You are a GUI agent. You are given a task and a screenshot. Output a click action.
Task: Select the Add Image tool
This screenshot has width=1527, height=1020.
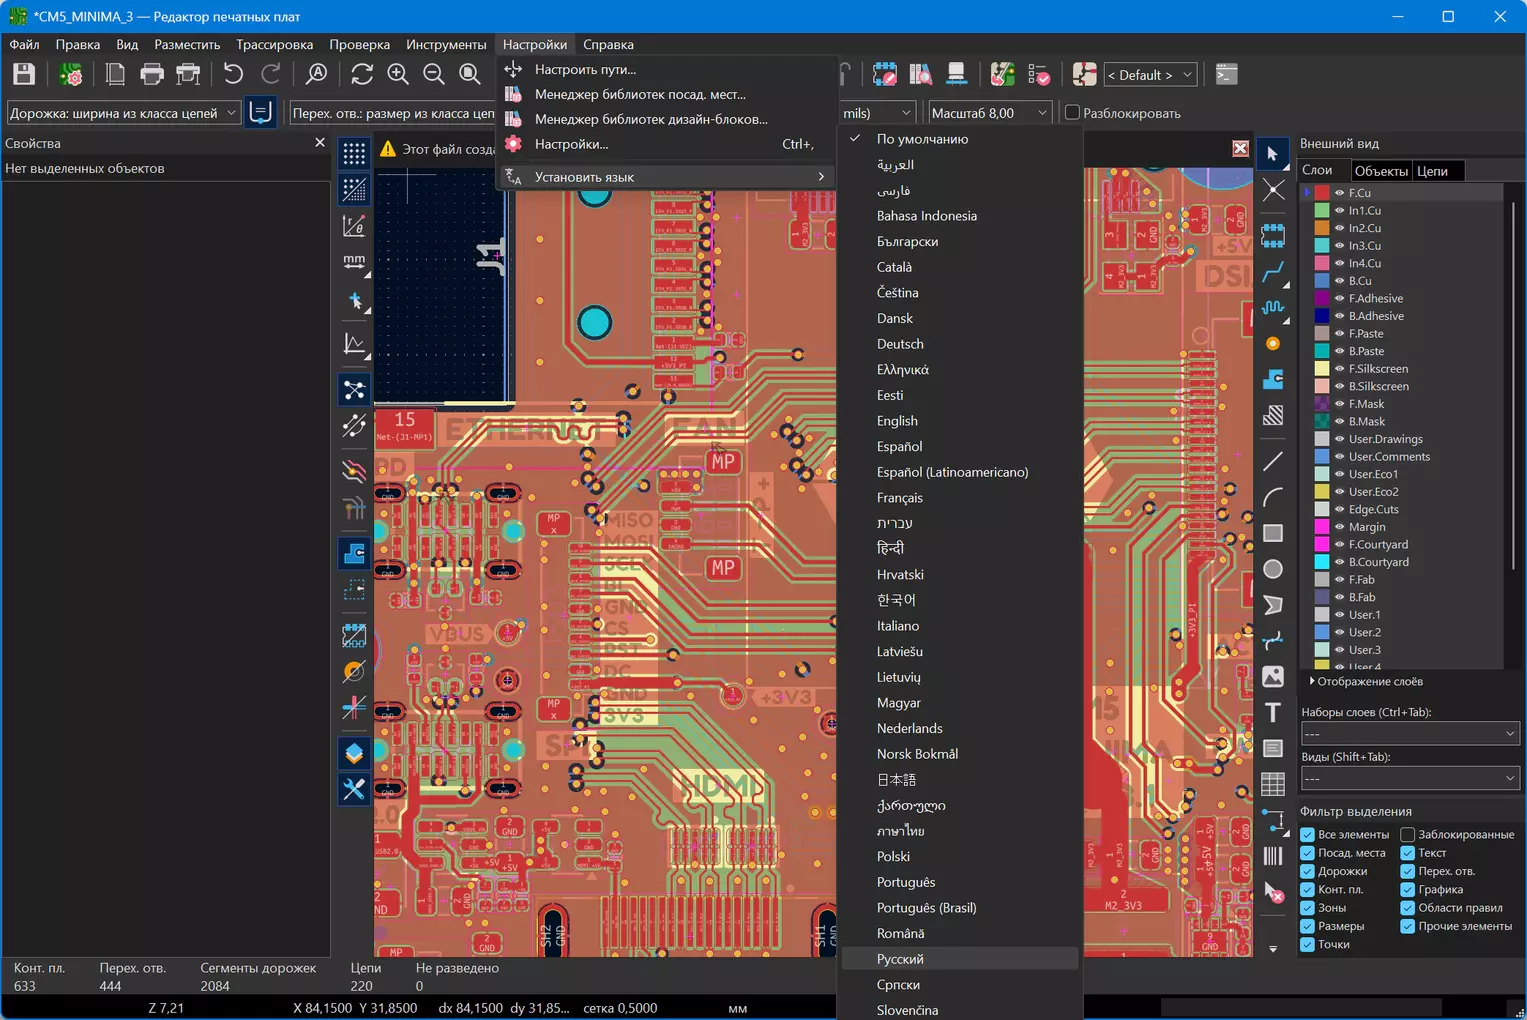(x=1272, y=676)
